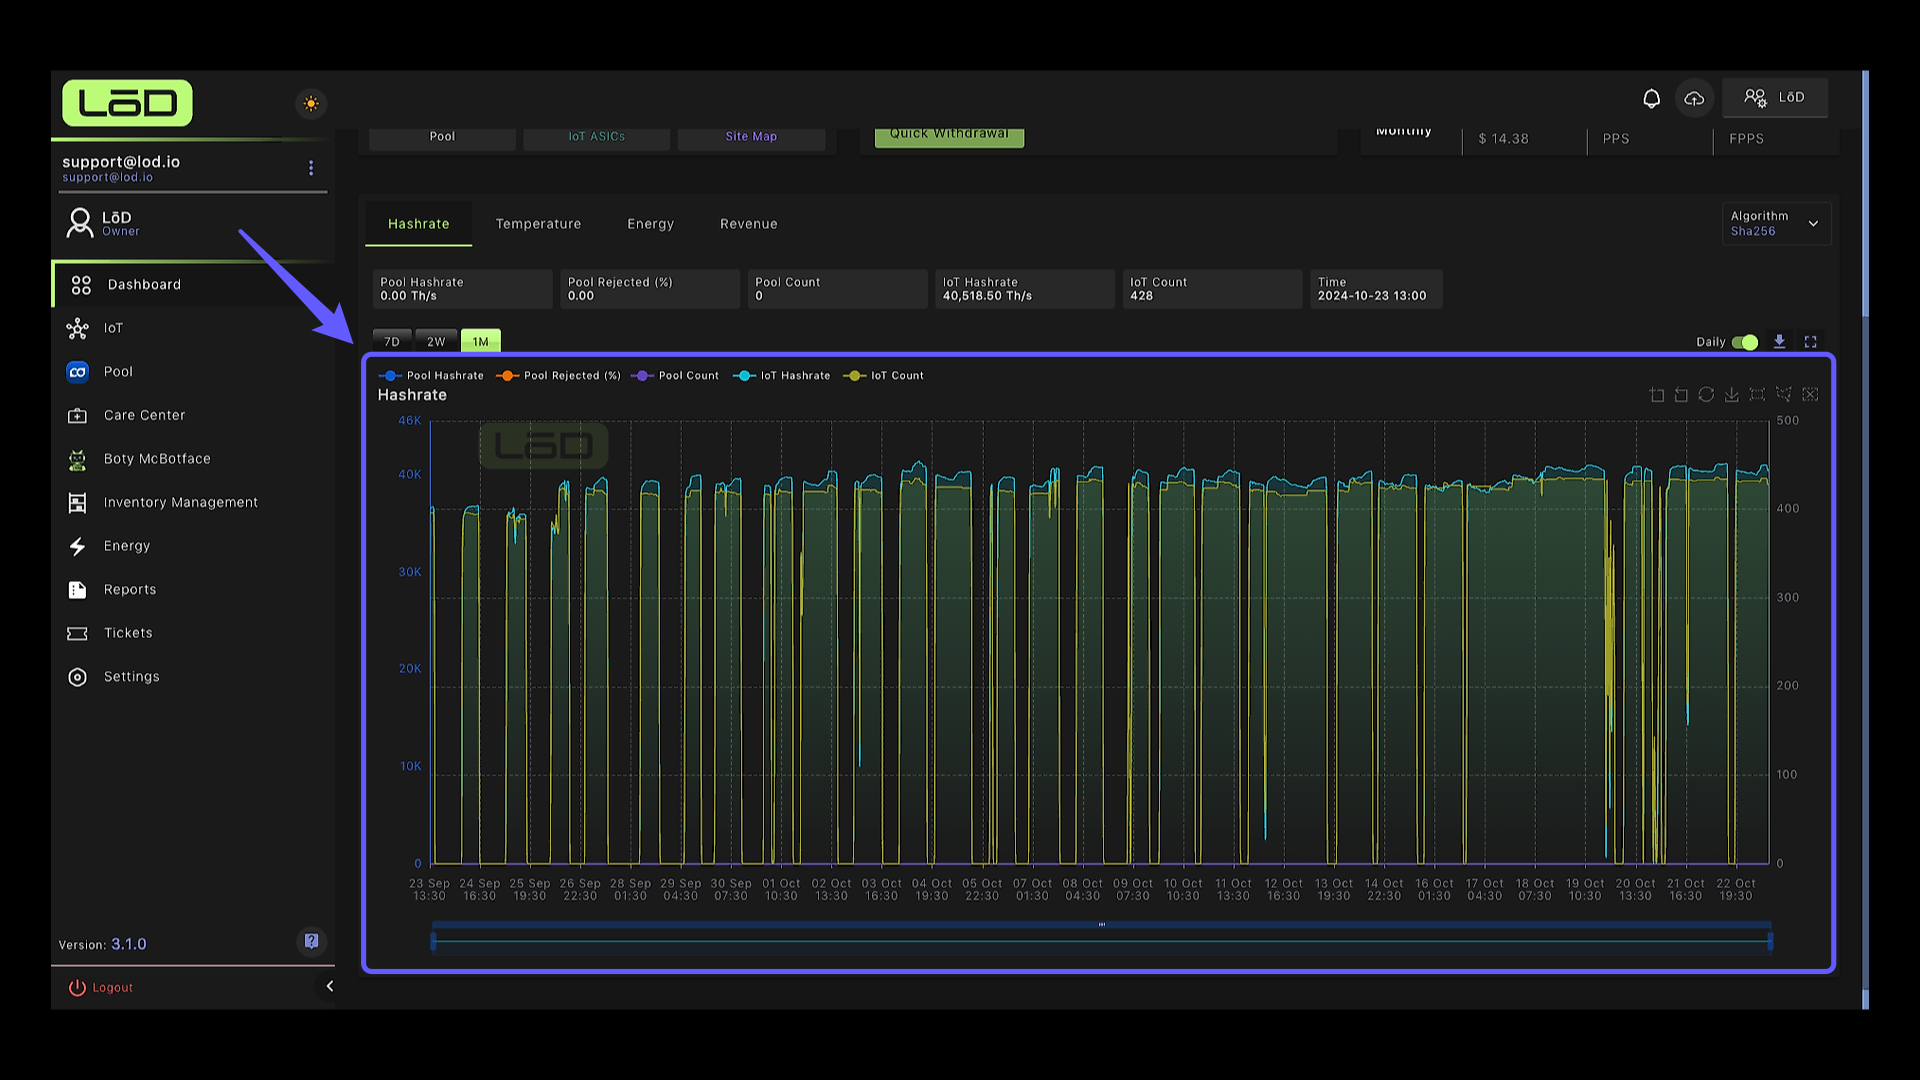
Task: Toggle the Daily switch
Action: point(1745,342)
